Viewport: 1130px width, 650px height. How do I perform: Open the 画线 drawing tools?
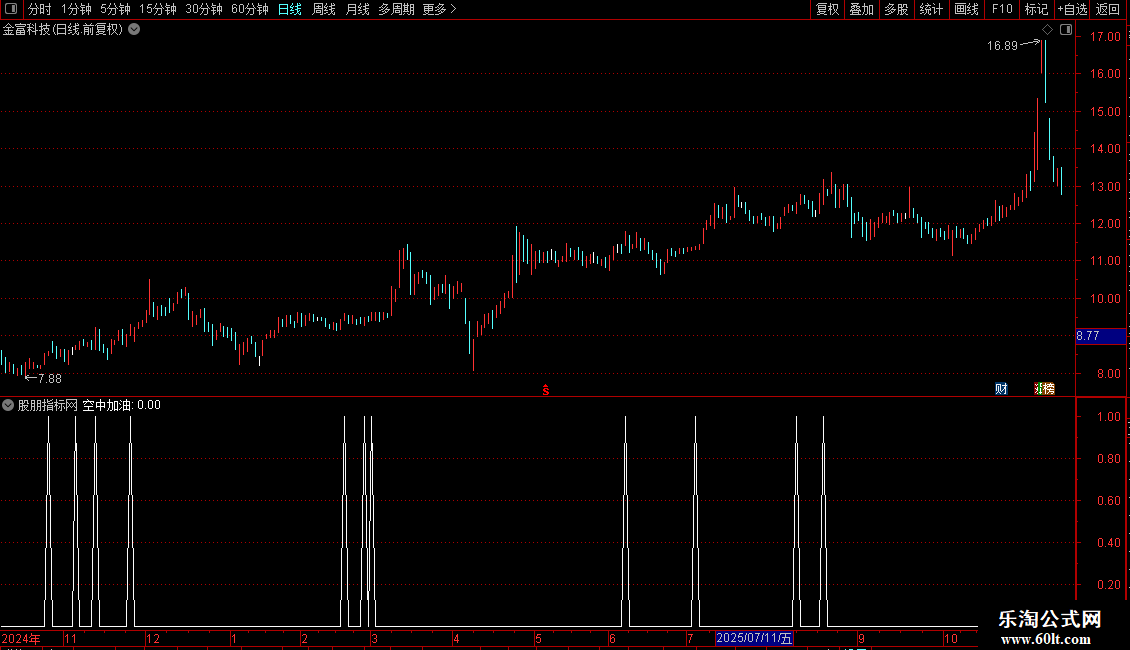(x=966, y=9)
